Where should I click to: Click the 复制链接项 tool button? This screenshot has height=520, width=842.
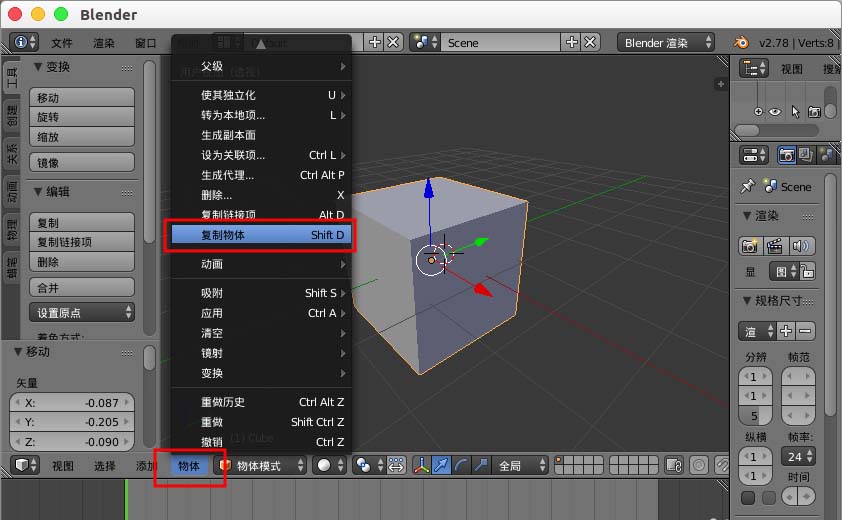coord(82,242)
